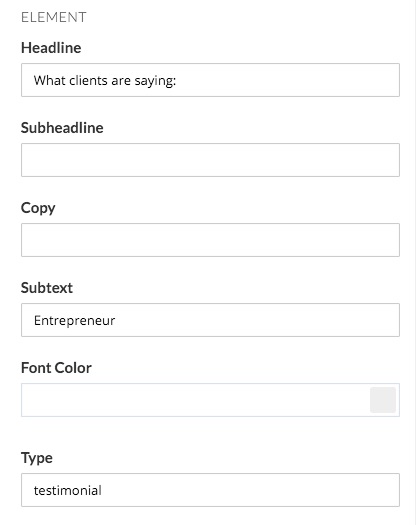Focus the empty Subheadline input box
The image size is (416, 525).
[x=210, y=160]
